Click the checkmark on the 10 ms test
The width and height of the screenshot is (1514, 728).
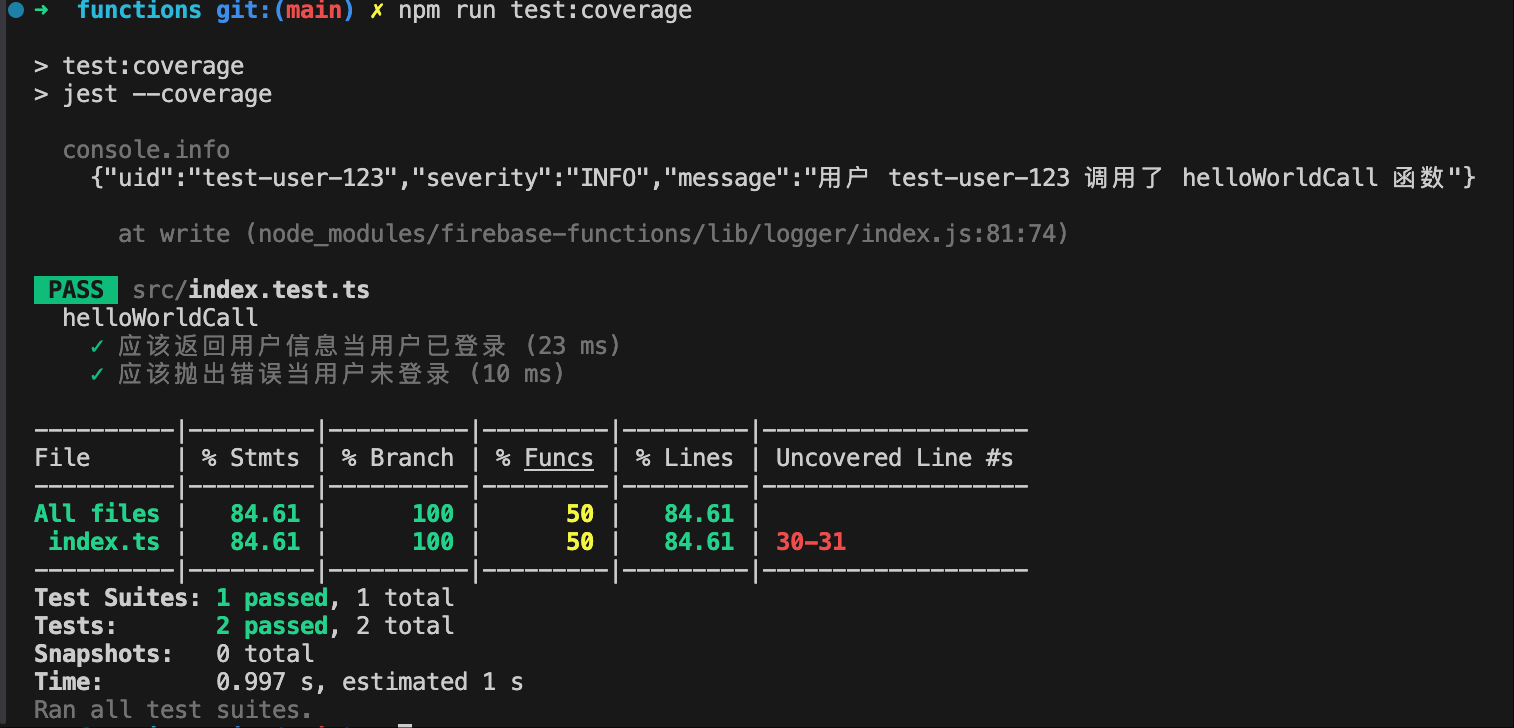tap(97, 374)
